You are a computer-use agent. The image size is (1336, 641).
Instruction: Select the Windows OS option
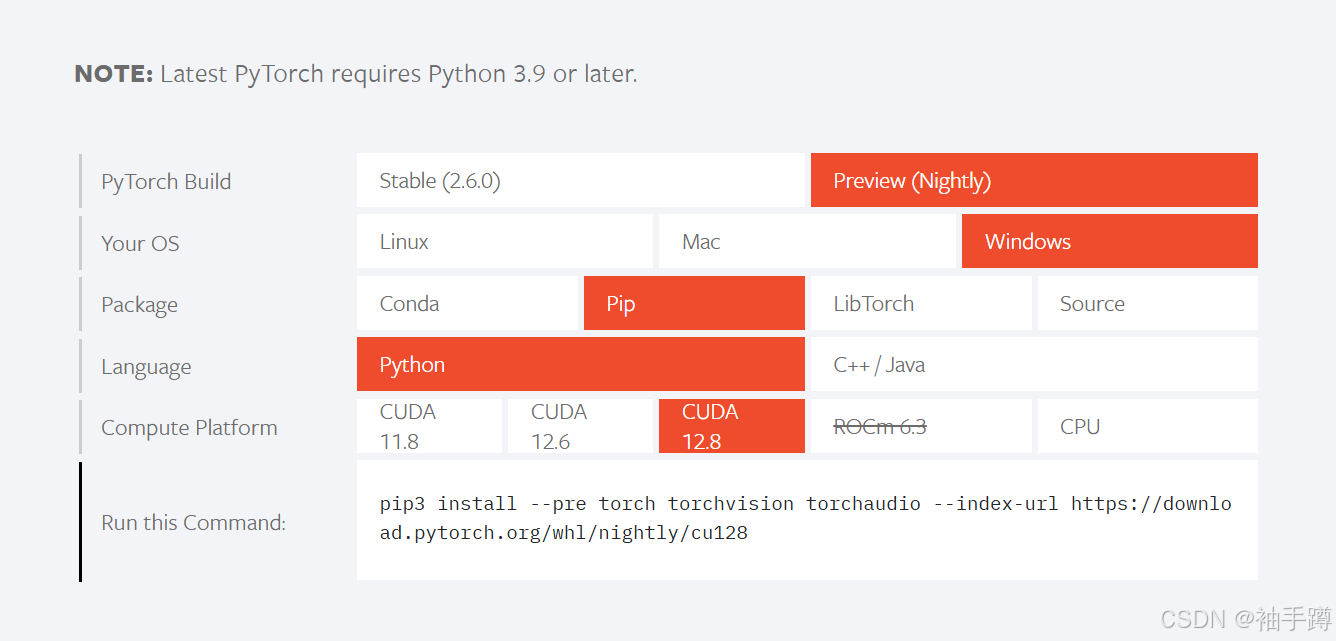1109,242
